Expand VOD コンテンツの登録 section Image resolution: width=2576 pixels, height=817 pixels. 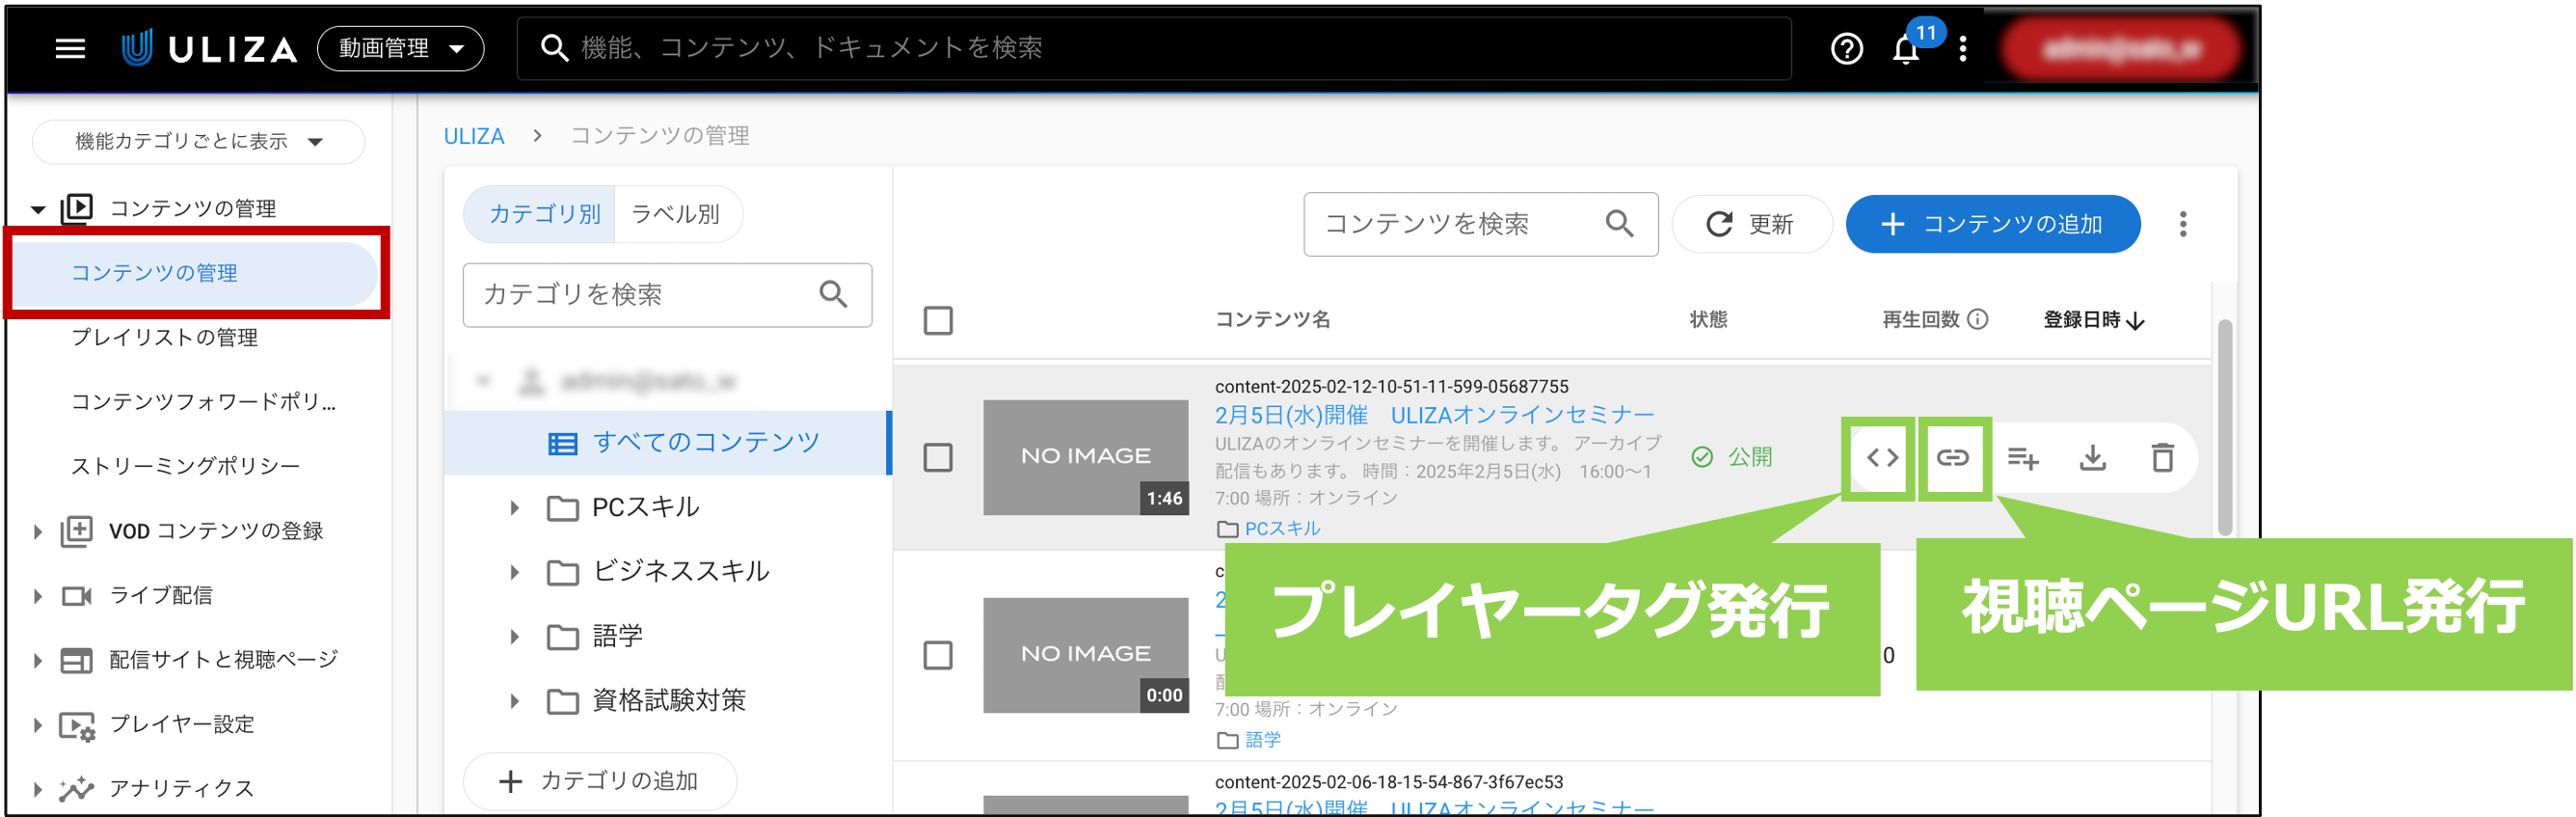tap(38, 531)
